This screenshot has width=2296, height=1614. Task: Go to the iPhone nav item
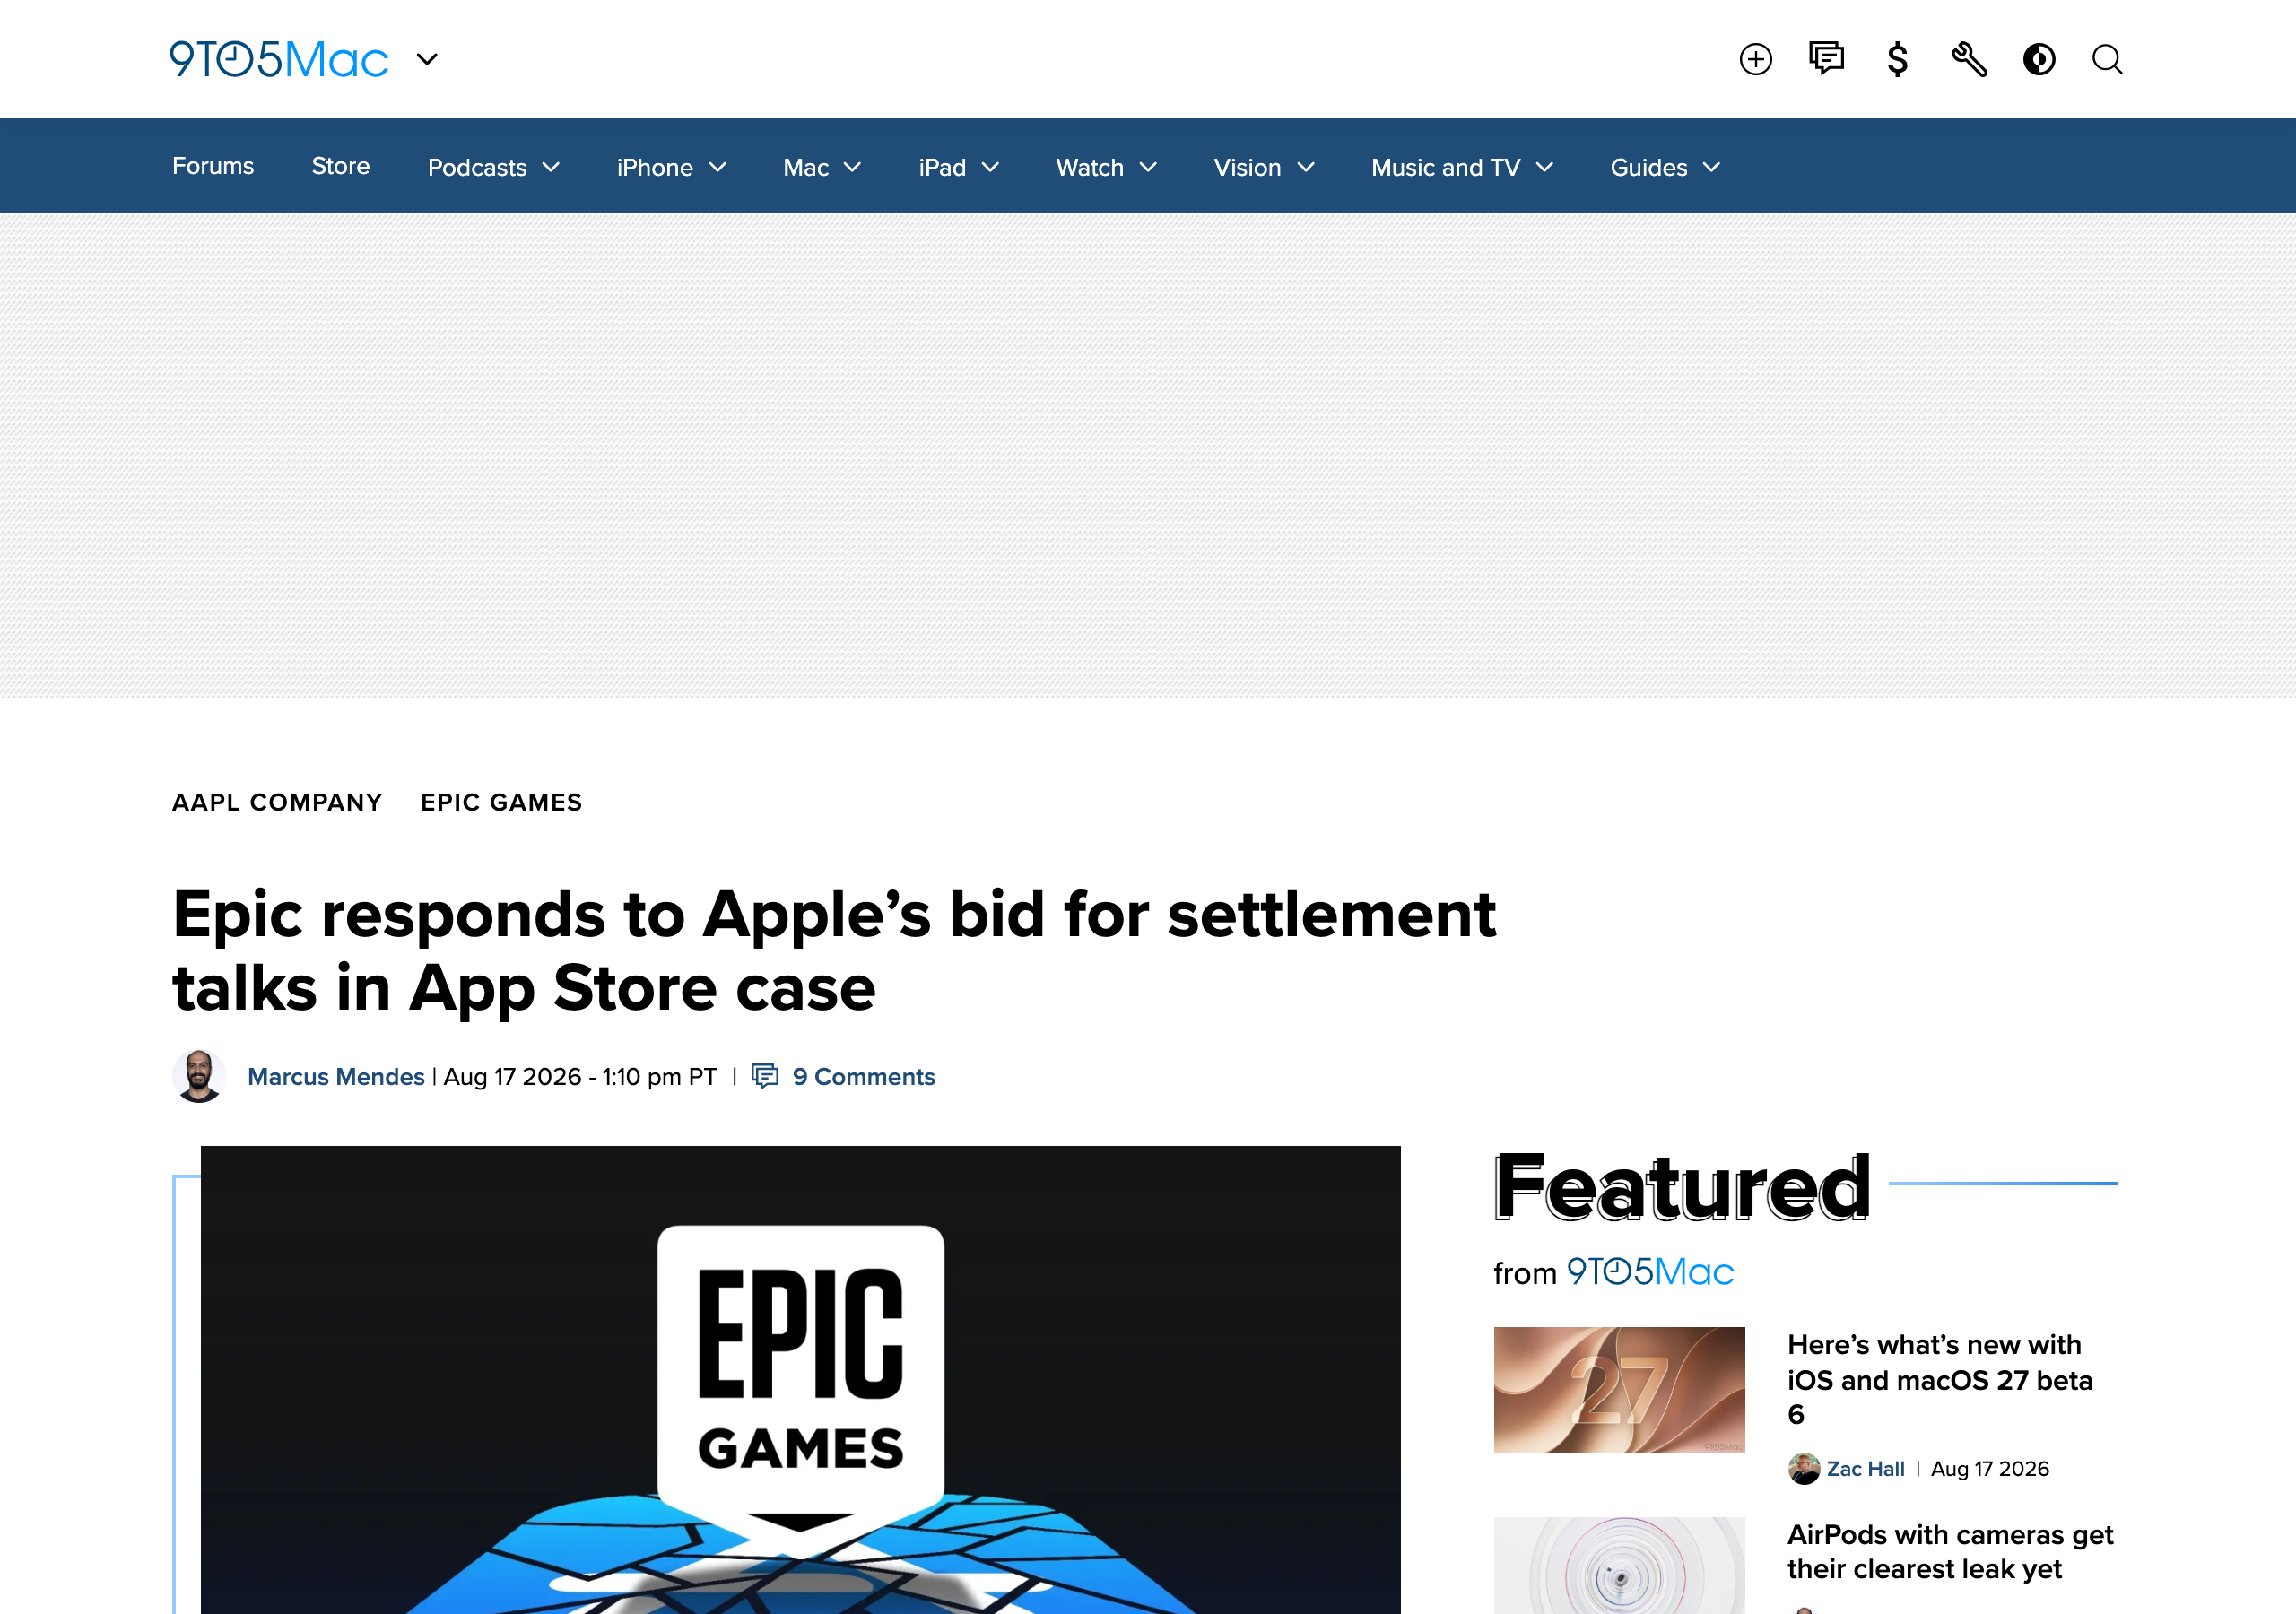coord(655,167)
